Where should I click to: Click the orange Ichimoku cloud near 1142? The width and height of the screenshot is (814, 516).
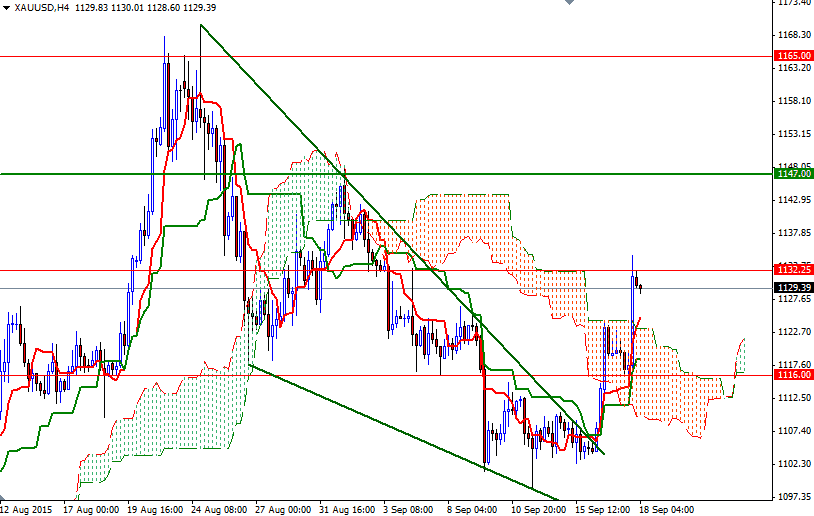[x=460, y=215]
